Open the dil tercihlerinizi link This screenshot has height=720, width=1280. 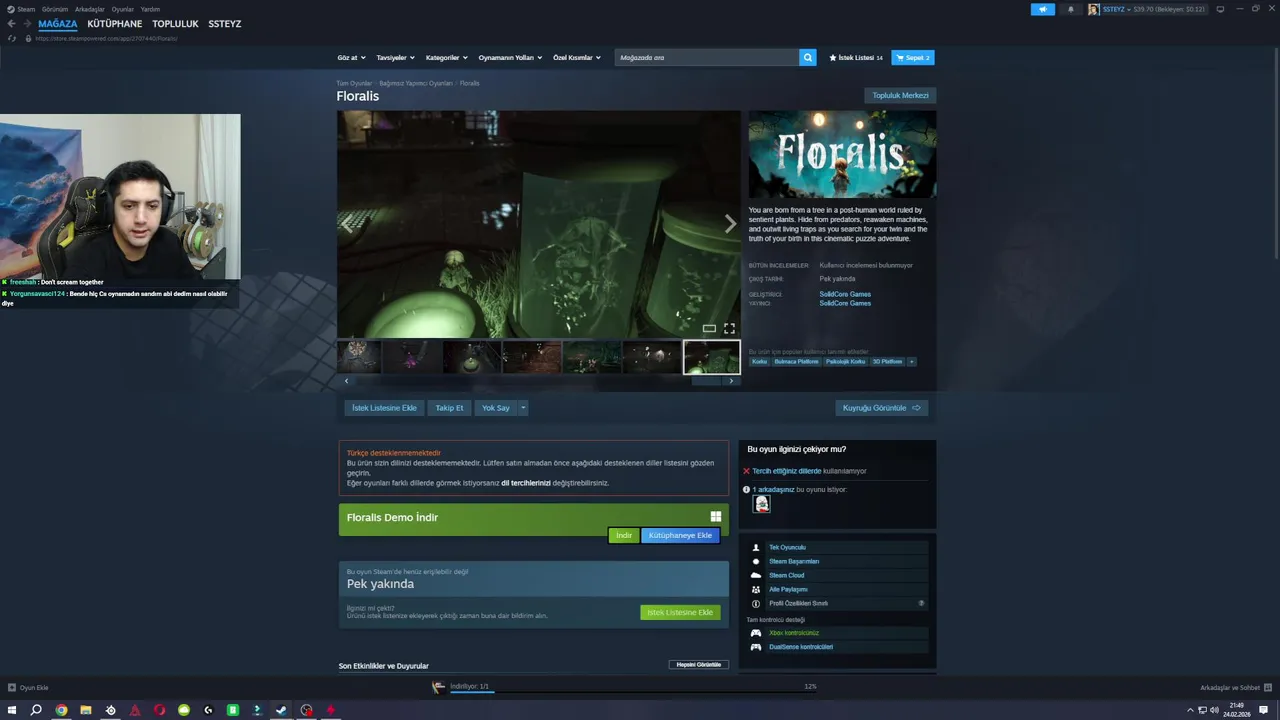(526, 483)
